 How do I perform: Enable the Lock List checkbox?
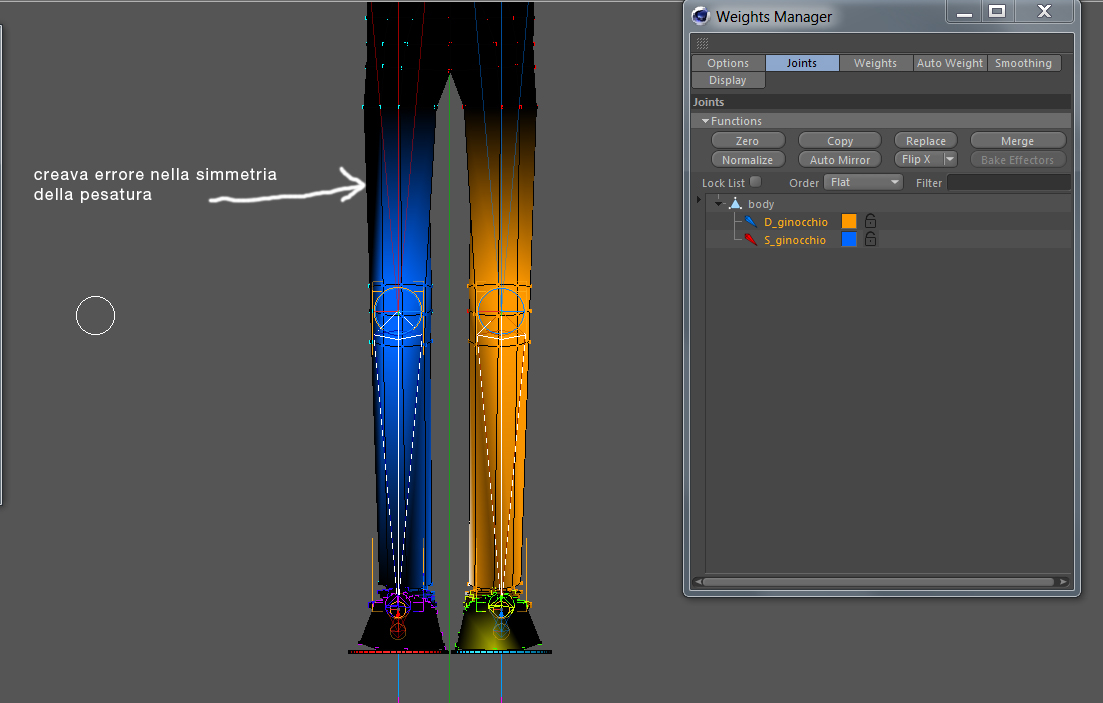click(x=755, y=182)
